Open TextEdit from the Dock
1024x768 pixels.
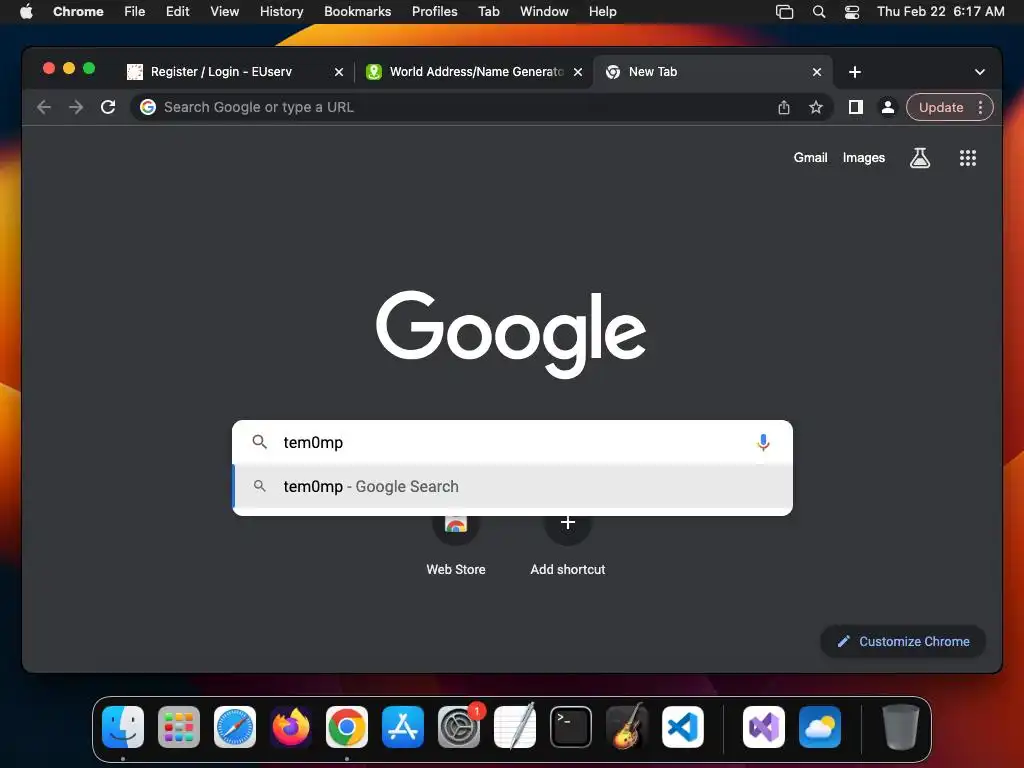click(x=515, y=727)
